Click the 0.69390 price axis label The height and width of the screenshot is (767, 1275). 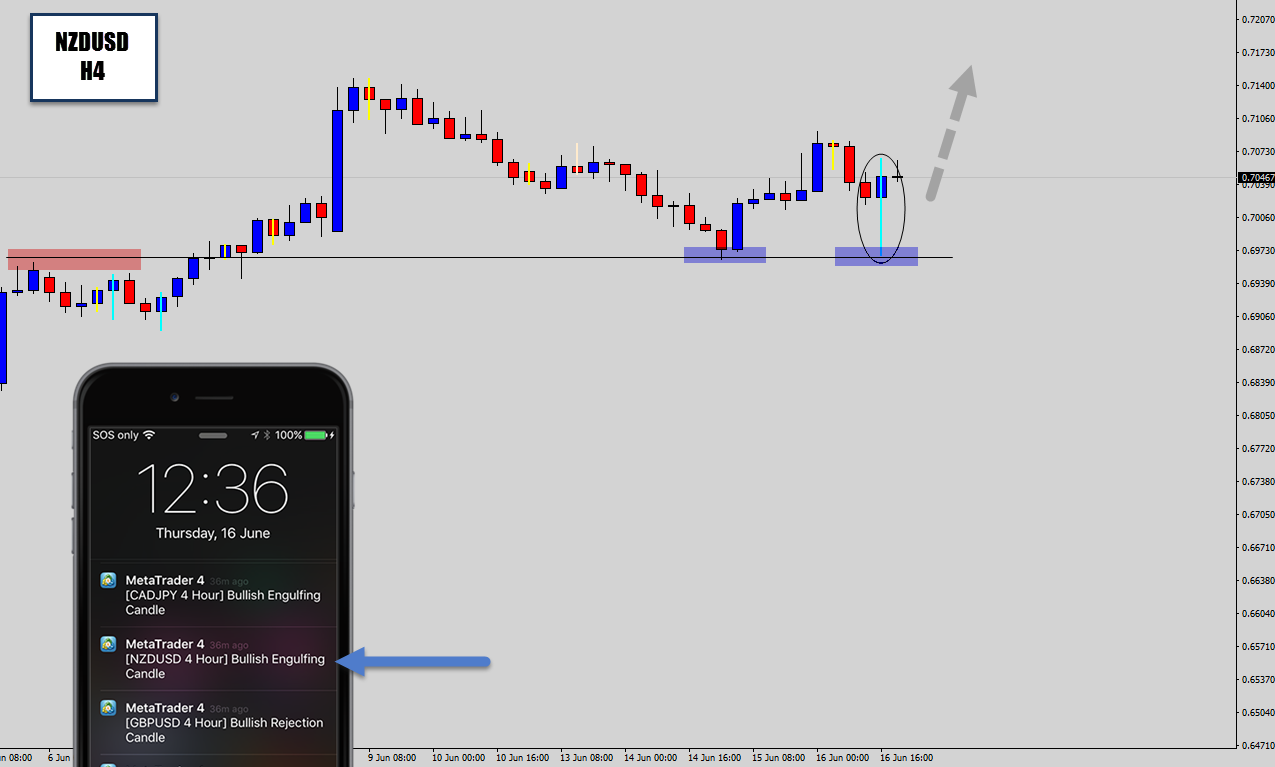point(1258,283)
